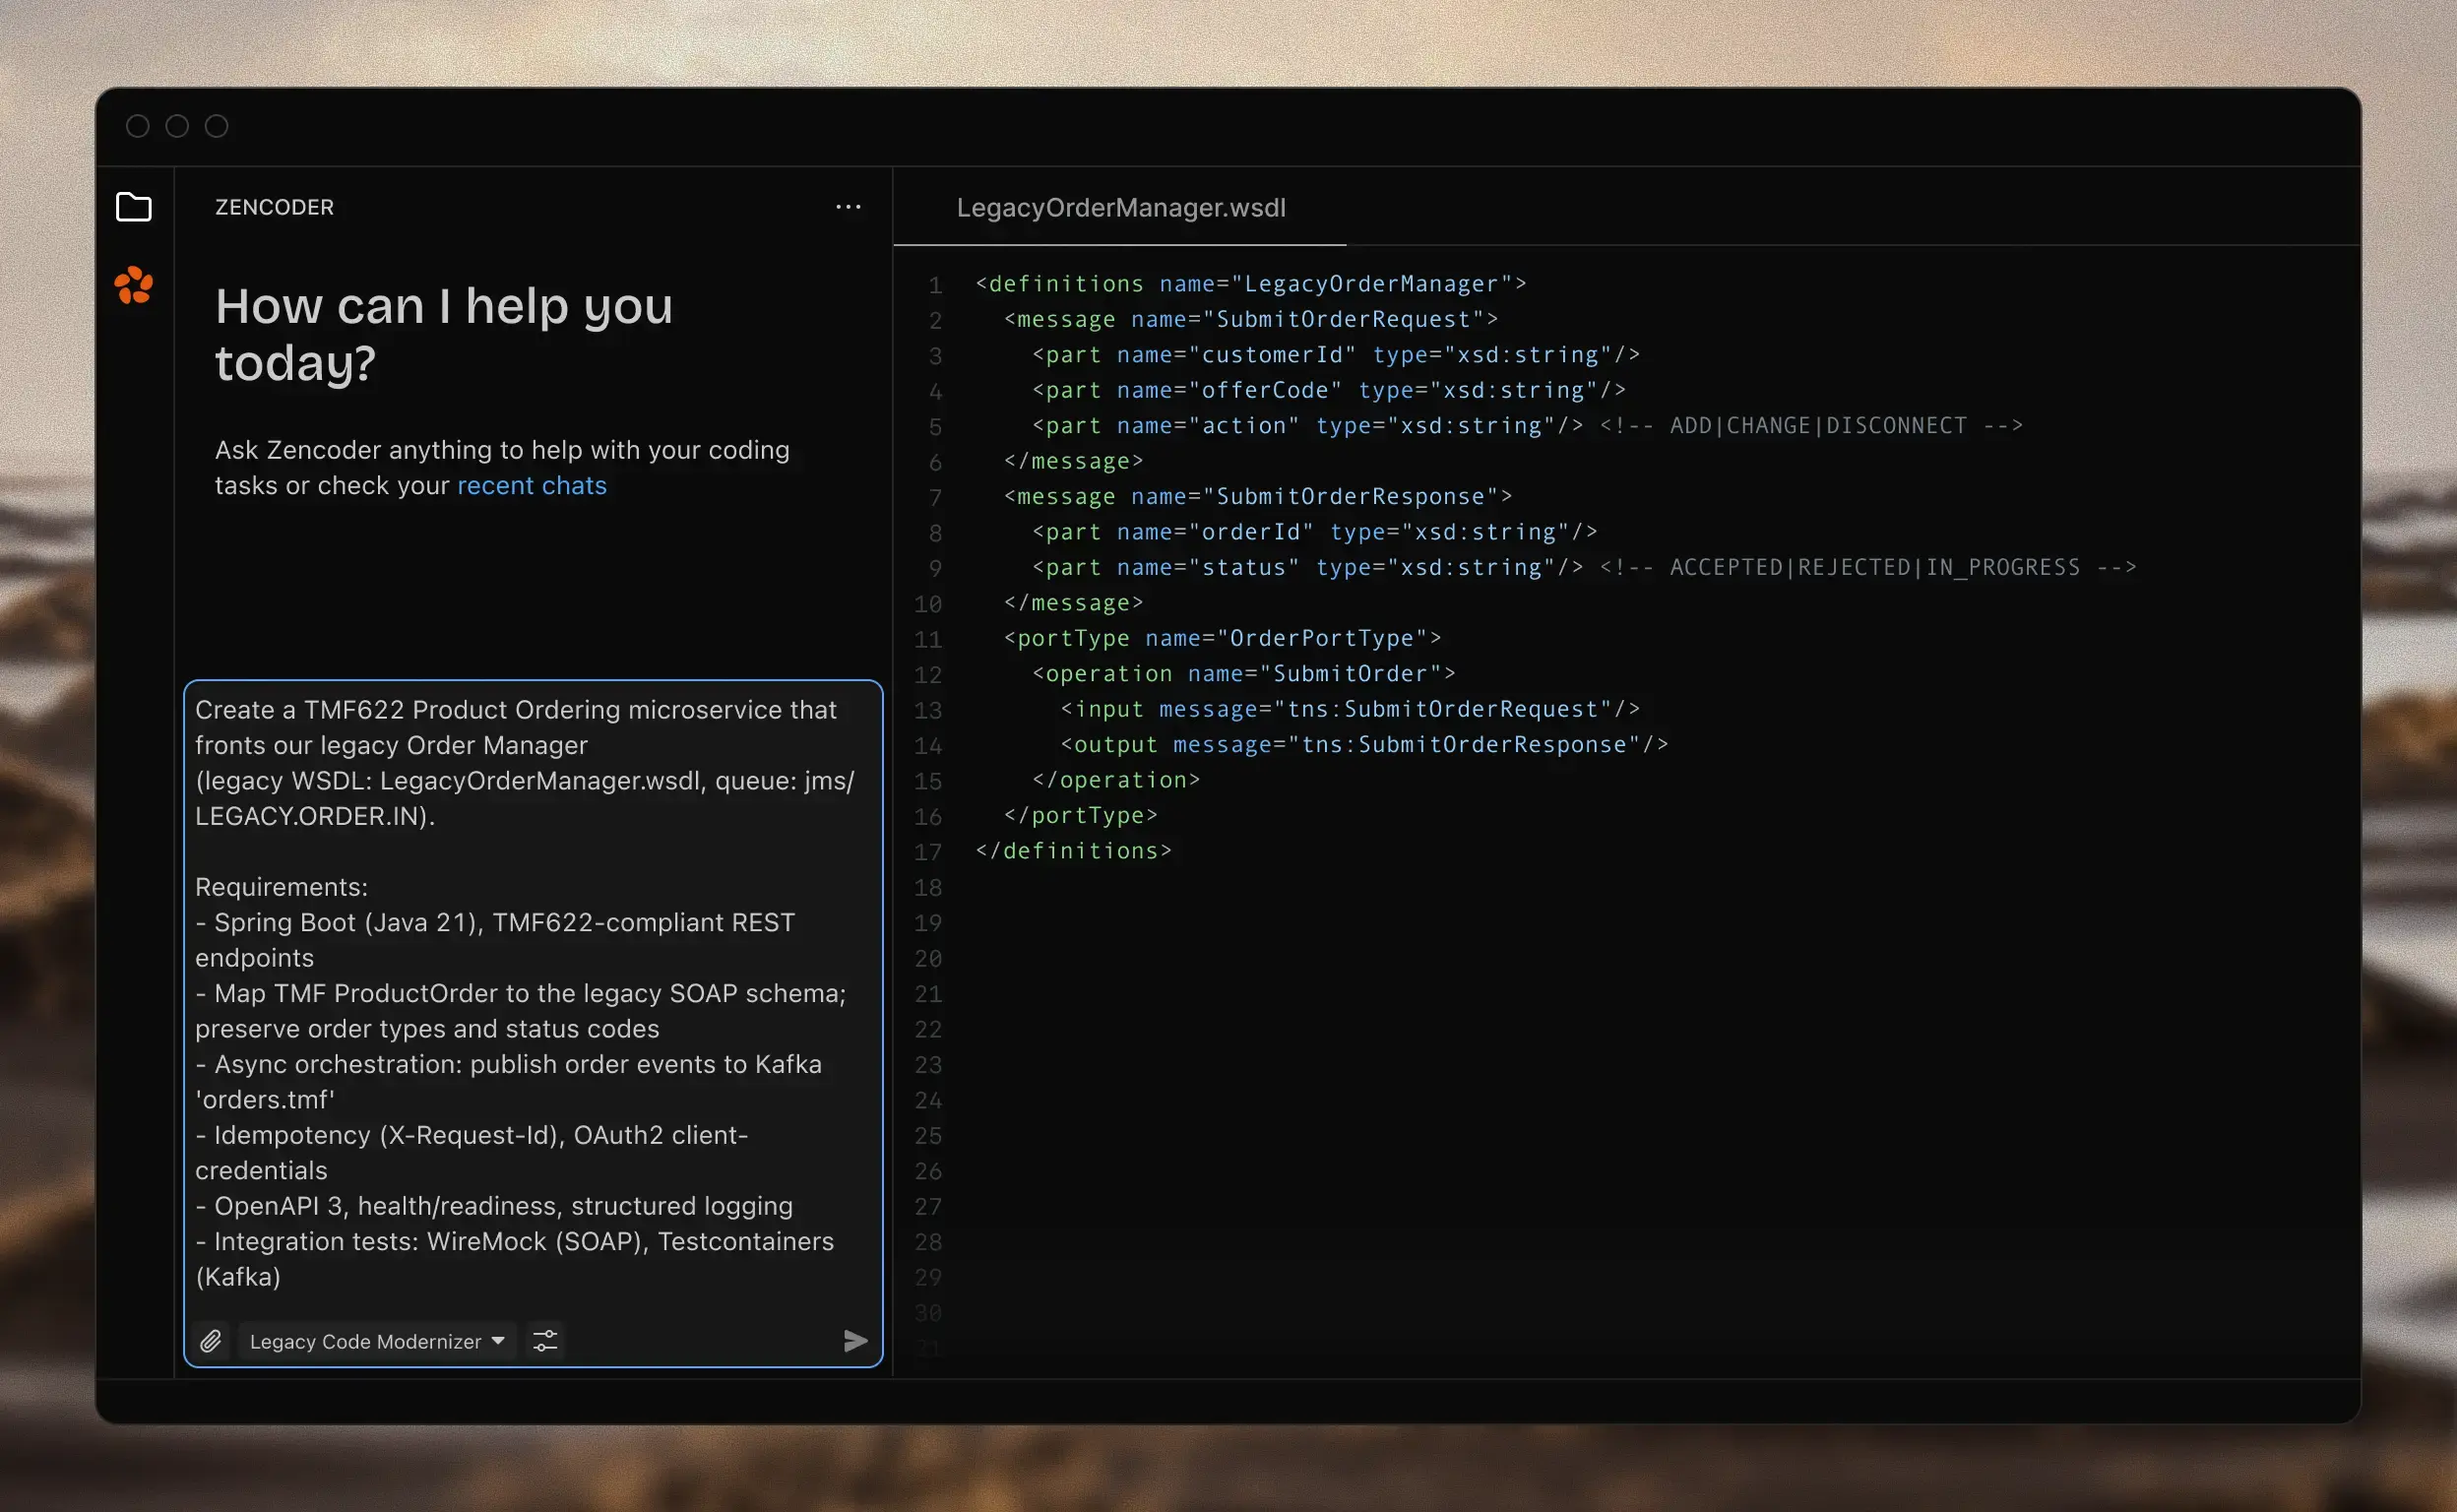The image size is (2457, 1512).
Task: Click the second window control circle
Action: tap(177, 126)
